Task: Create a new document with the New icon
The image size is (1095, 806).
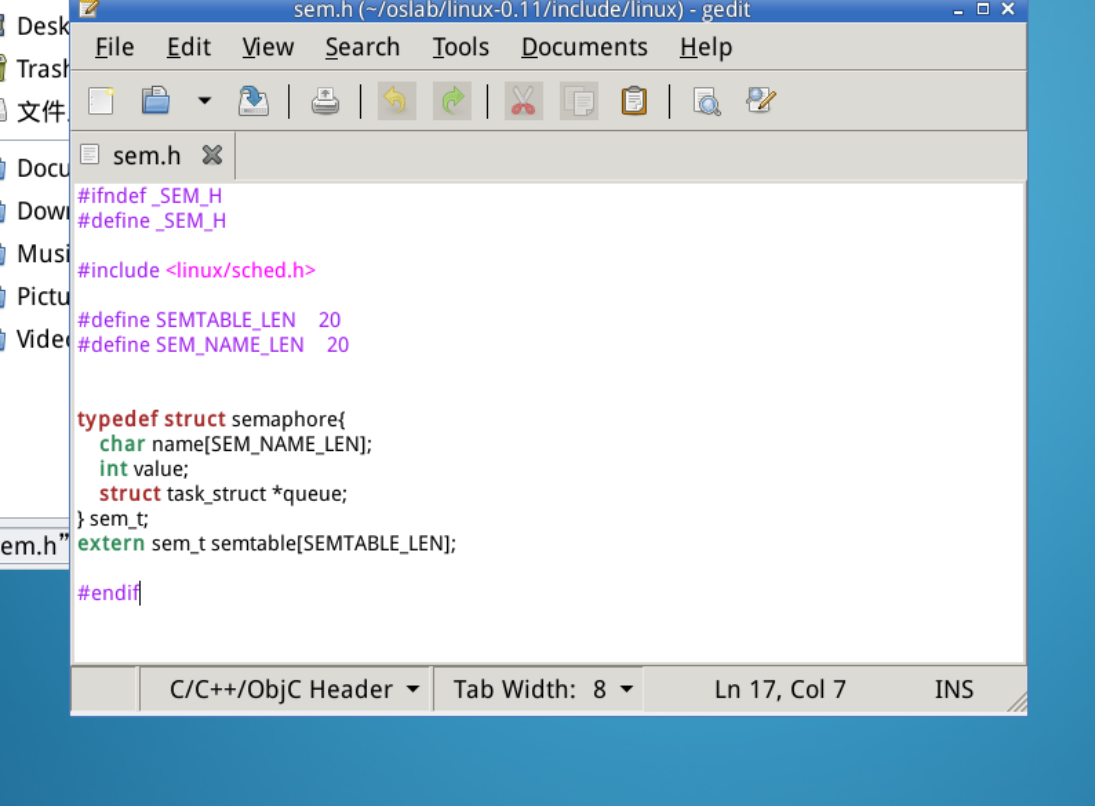Action: click(x=101, y=101)
